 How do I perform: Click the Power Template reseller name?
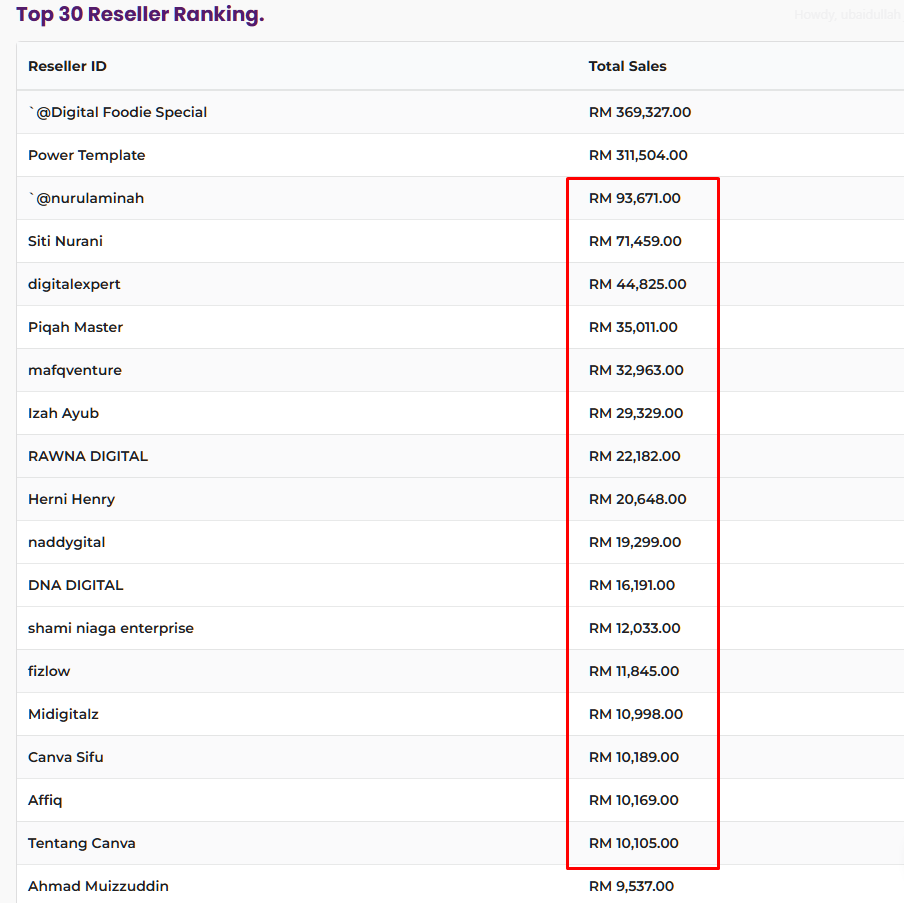(87, 155)
